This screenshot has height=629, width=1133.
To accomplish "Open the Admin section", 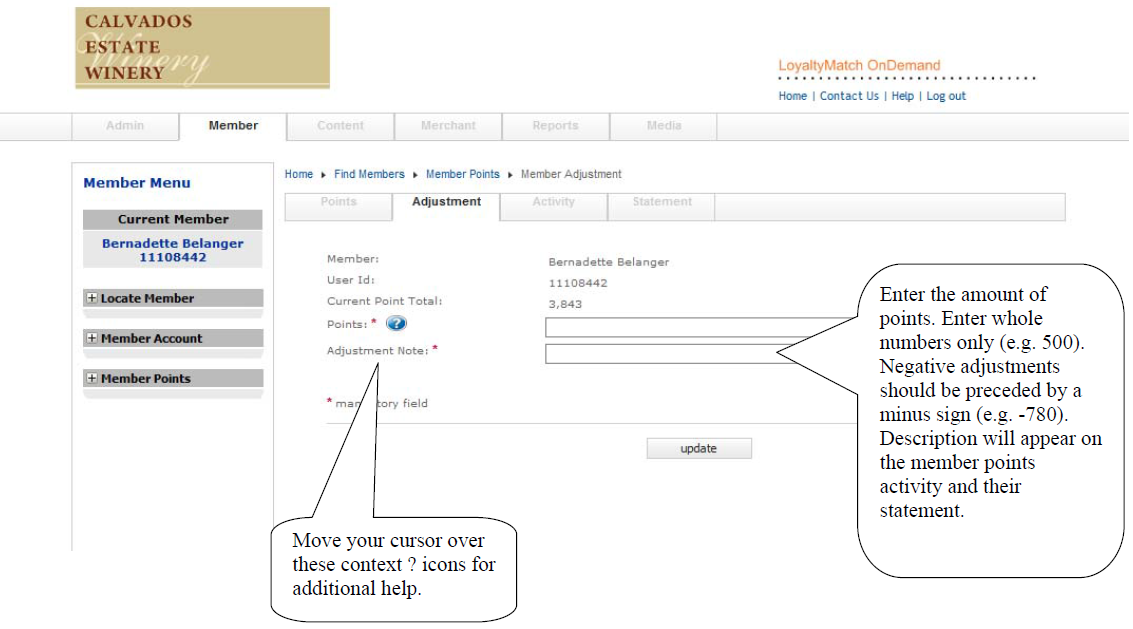I will (x=125, y=125).
